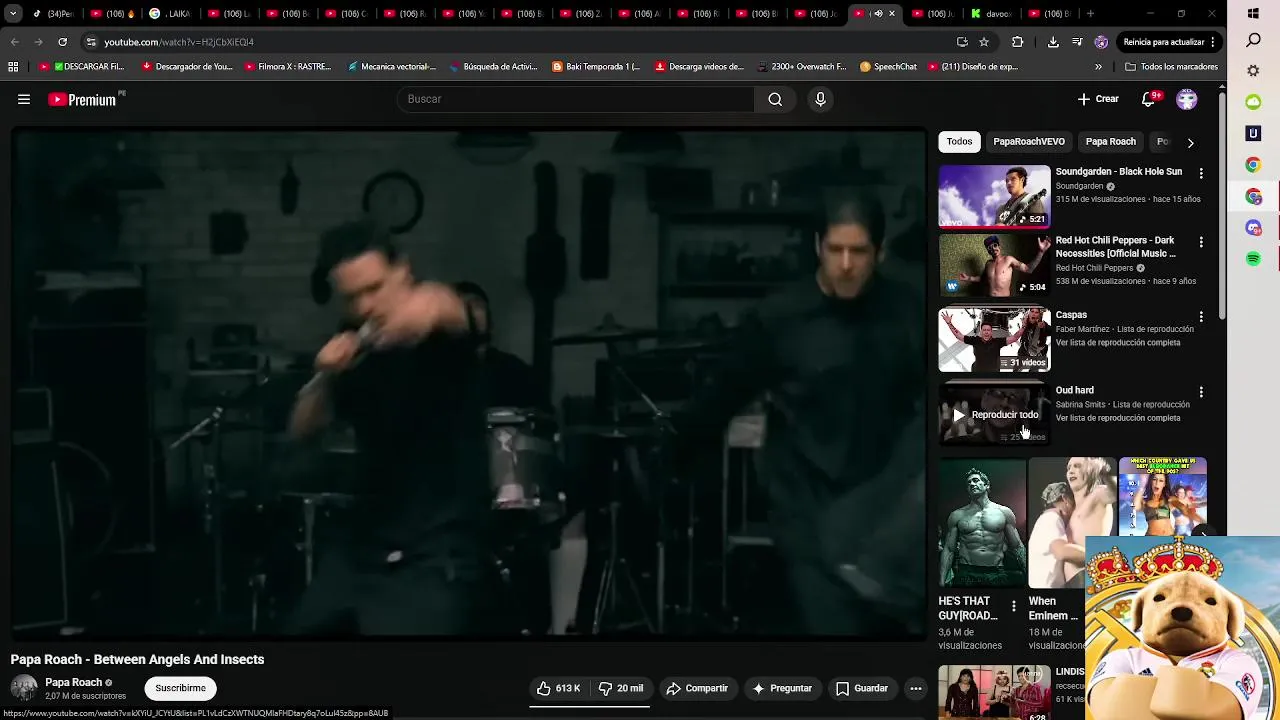
Task: Select the PapaRoachVEVO filter chip
Action: click(1028, 142)
